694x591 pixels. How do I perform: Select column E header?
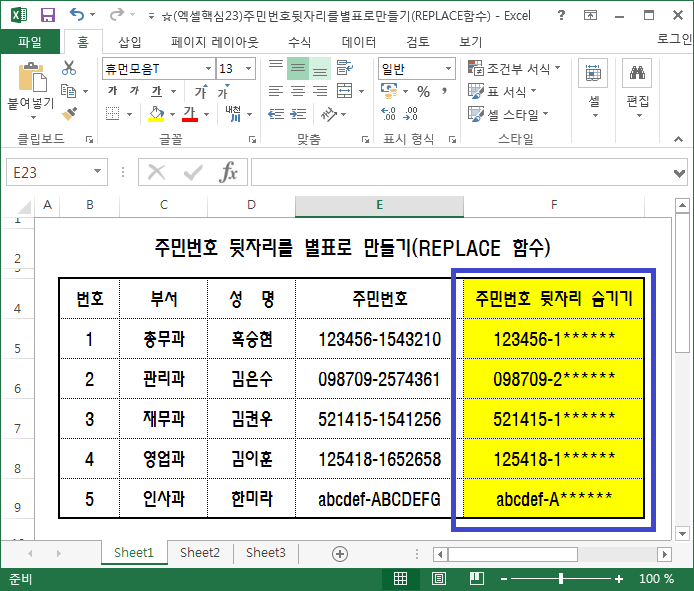pos(379,205)
